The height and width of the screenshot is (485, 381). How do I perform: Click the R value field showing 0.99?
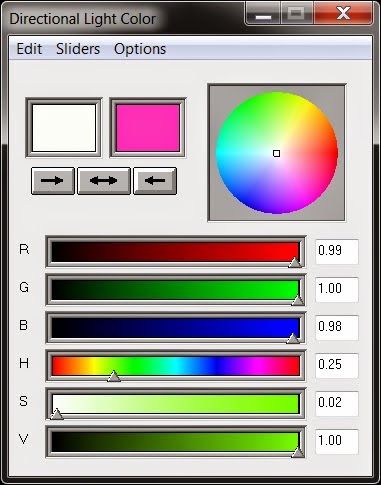[x=337, y=251]
